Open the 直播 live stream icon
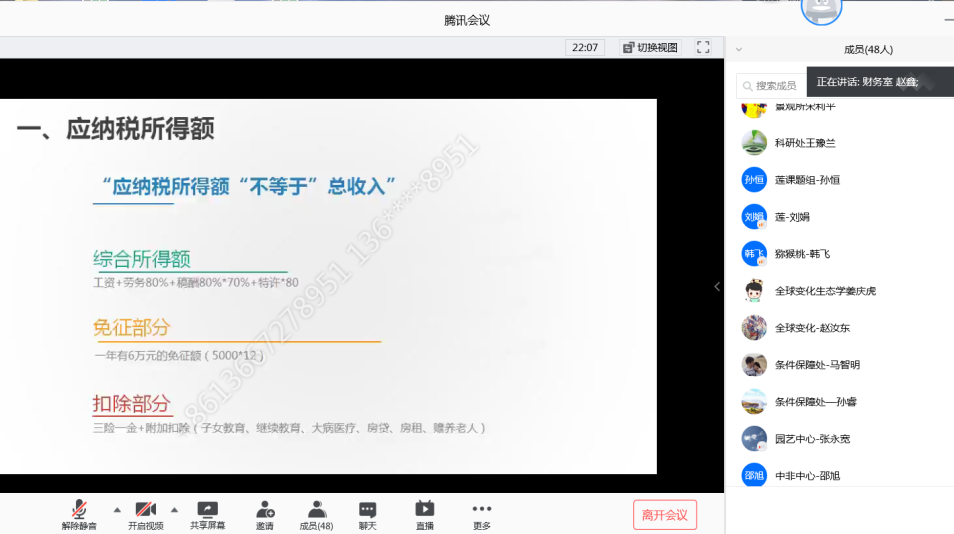 (425, 514)
